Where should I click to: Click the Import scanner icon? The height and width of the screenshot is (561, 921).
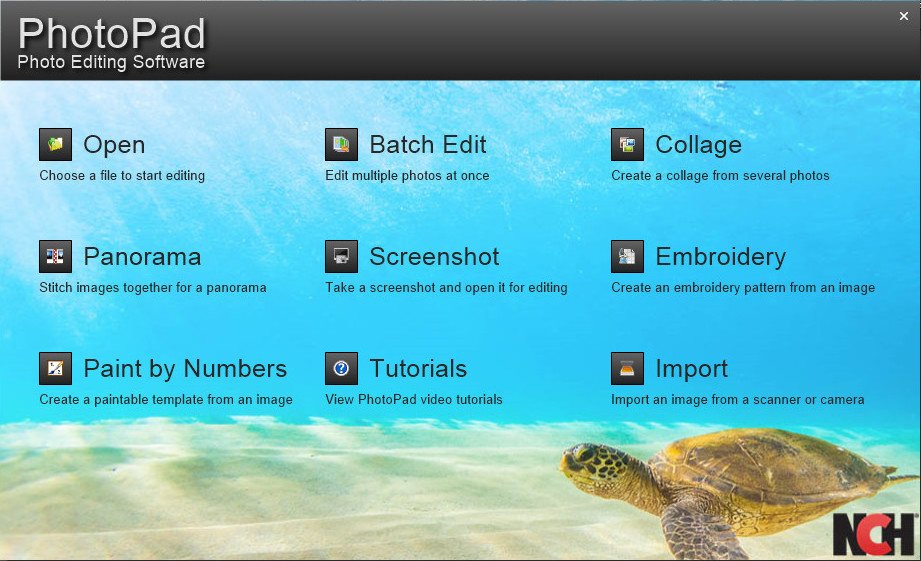[628, 369]
